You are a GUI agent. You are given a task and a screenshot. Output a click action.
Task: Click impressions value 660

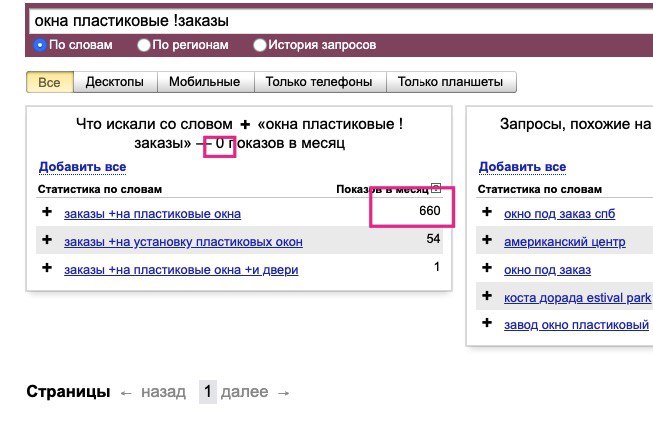[x=430, y=211]
